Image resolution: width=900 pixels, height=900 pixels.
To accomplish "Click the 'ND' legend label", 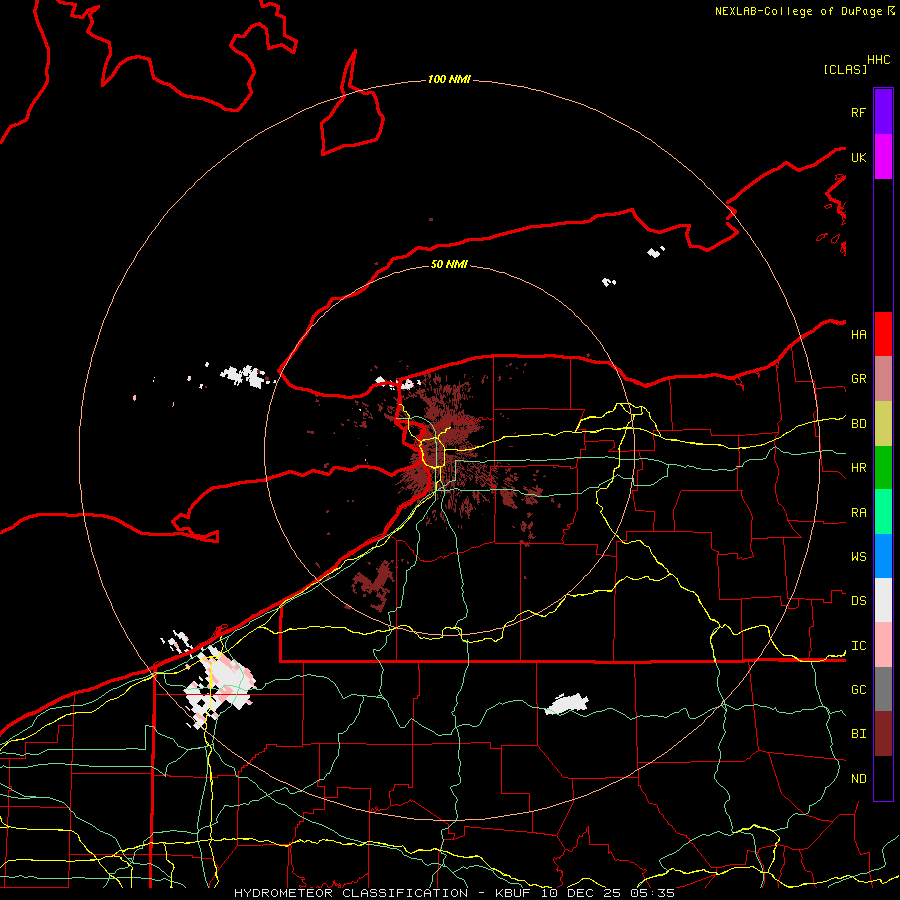I will [858, 779].
